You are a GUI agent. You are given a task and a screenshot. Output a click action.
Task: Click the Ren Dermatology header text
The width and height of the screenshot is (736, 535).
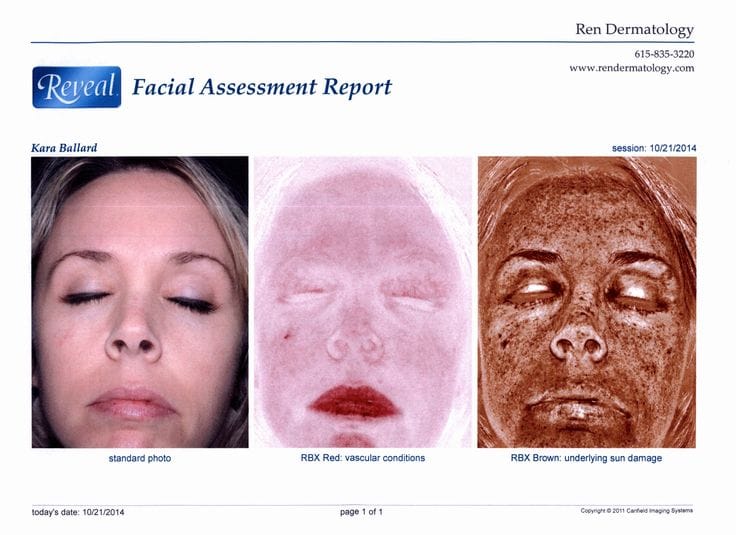coord(634,30)
